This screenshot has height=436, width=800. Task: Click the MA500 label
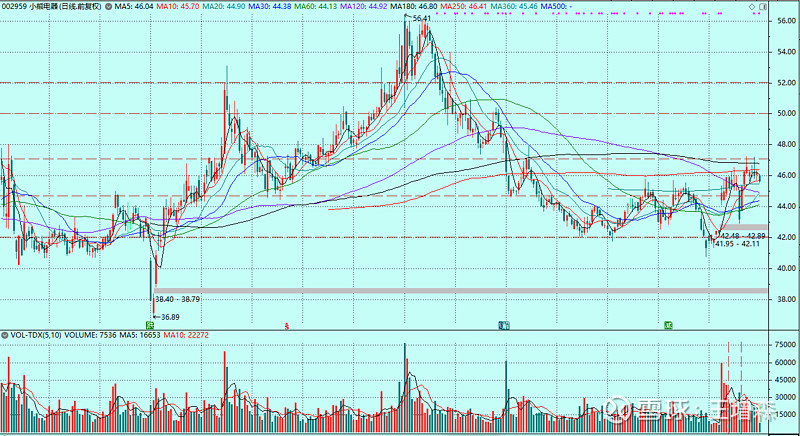556,7
